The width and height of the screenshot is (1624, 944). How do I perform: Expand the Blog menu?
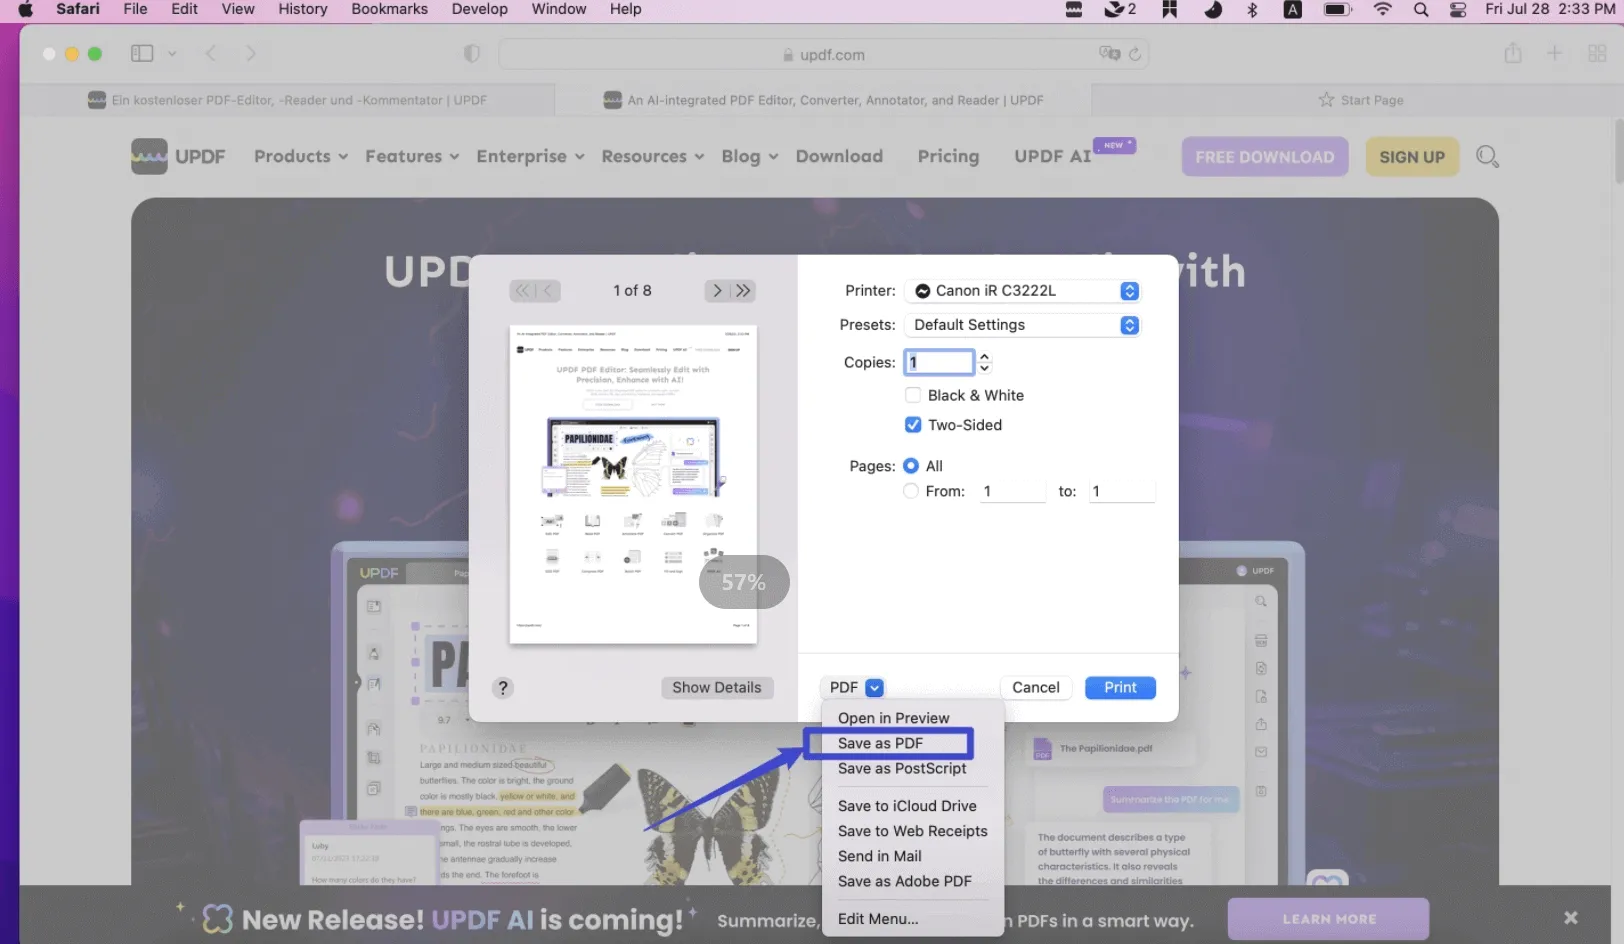[x=750, y=156]
